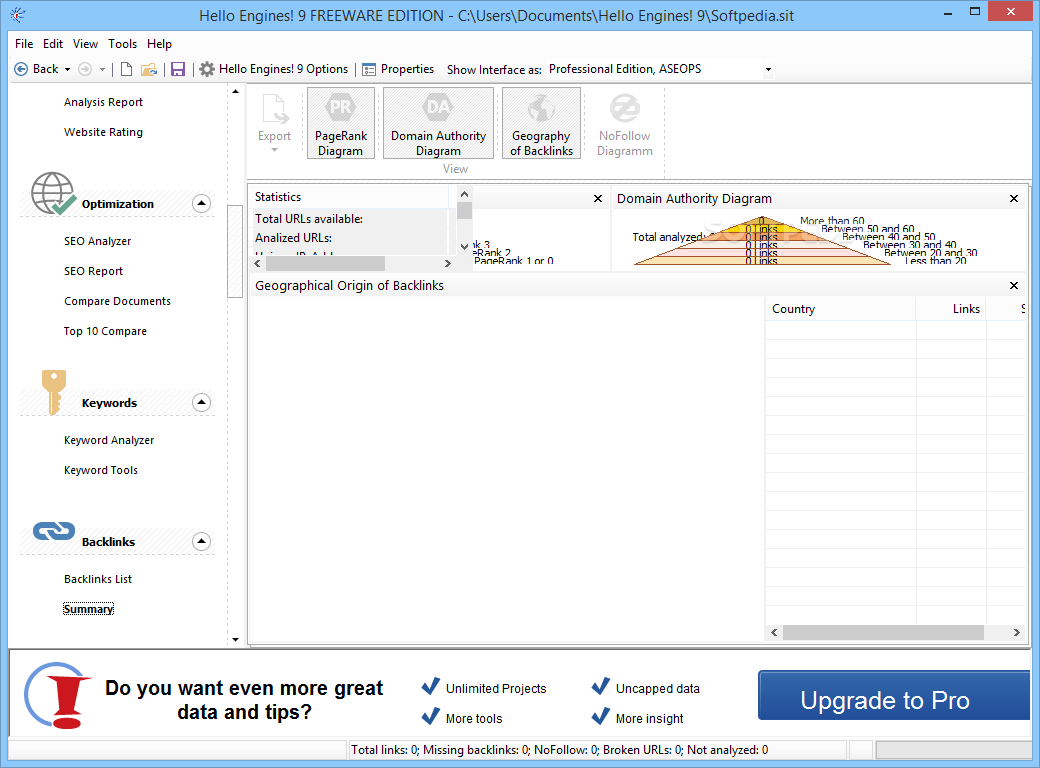The image size is (1040, 768).
Task: Click Statistics list scroll up arrow
Action: [464, 194]
